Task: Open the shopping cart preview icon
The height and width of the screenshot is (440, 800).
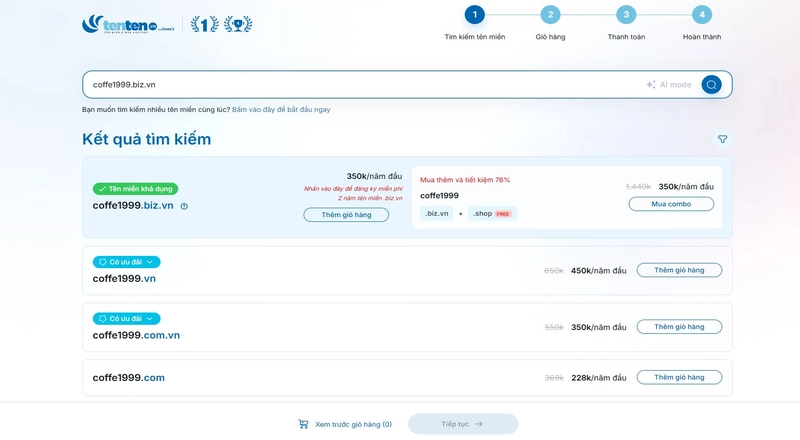Action: 304,424
